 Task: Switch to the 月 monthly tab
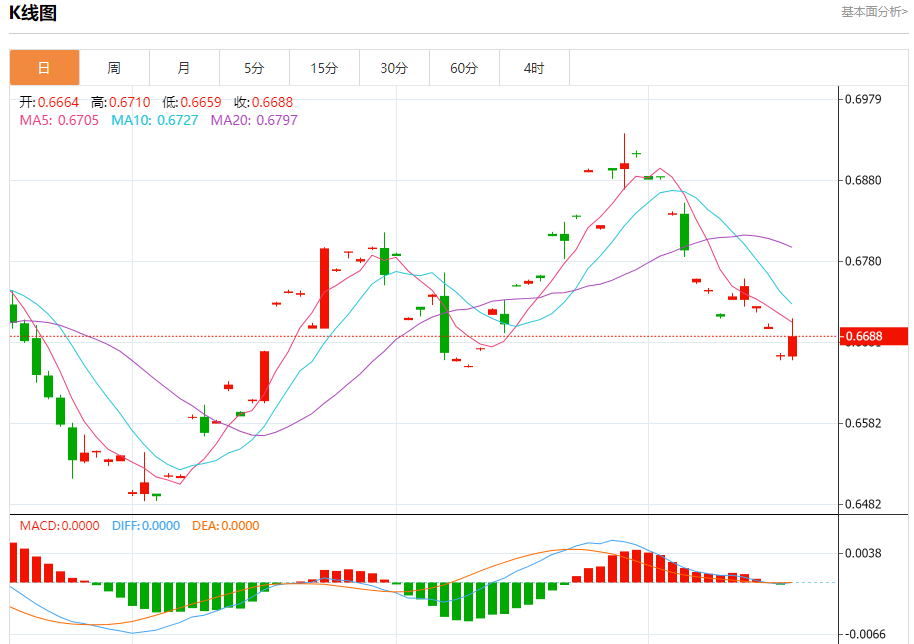coord(184,68)
